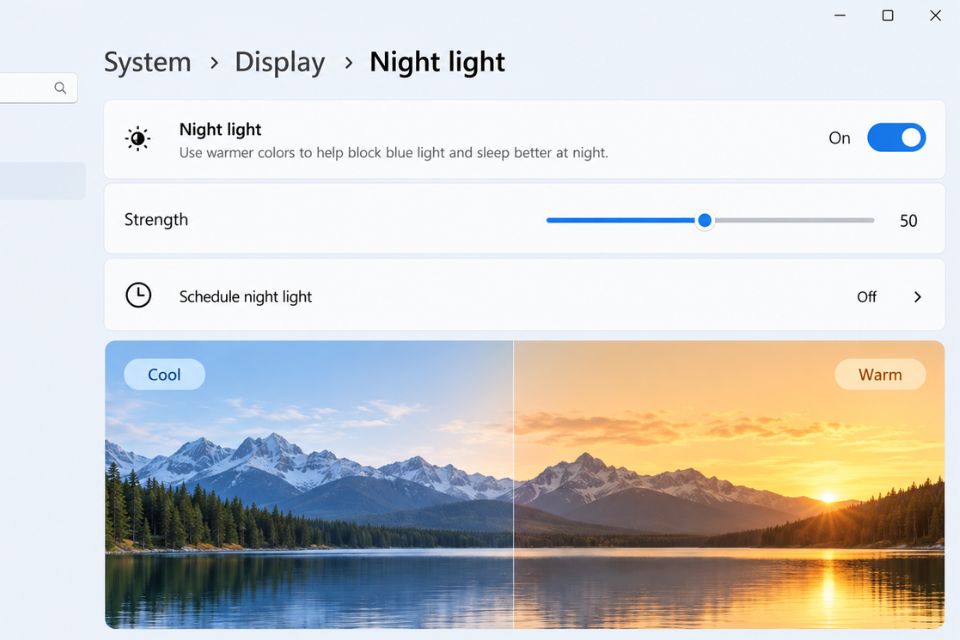The height and width of the screenshot is (640, 960).
Task: Click the Night light breadcrumb title
Action: (x=437, y=62)
